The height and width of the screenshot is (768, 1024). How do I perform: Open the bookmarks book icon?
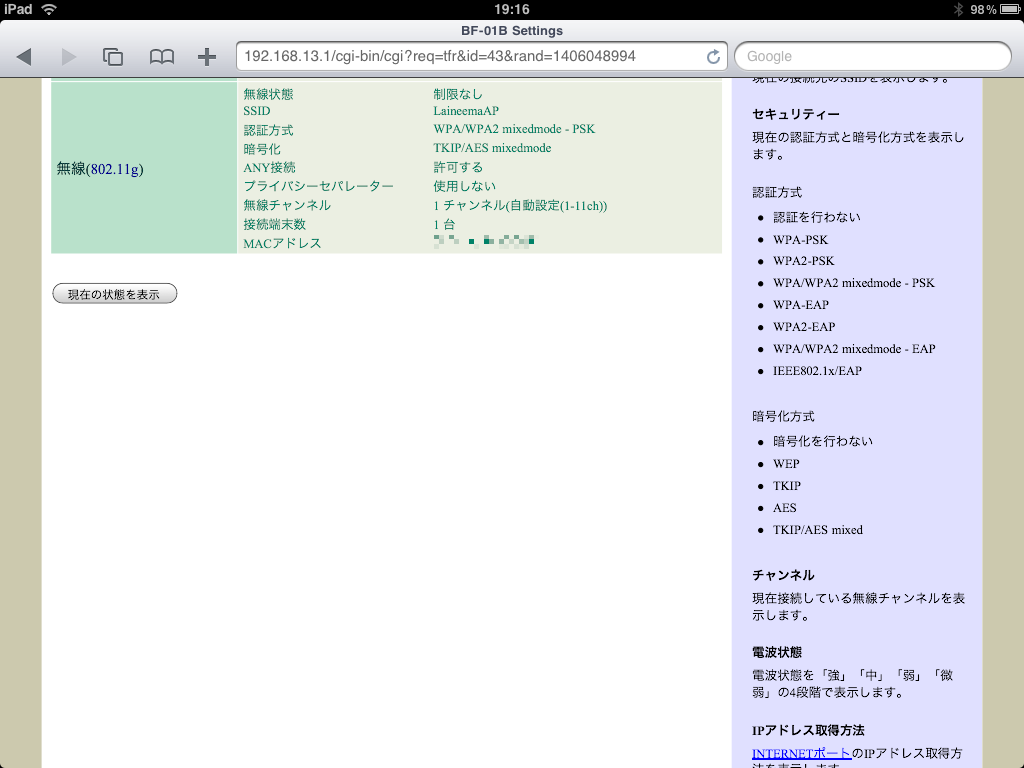tap(161, 57)
